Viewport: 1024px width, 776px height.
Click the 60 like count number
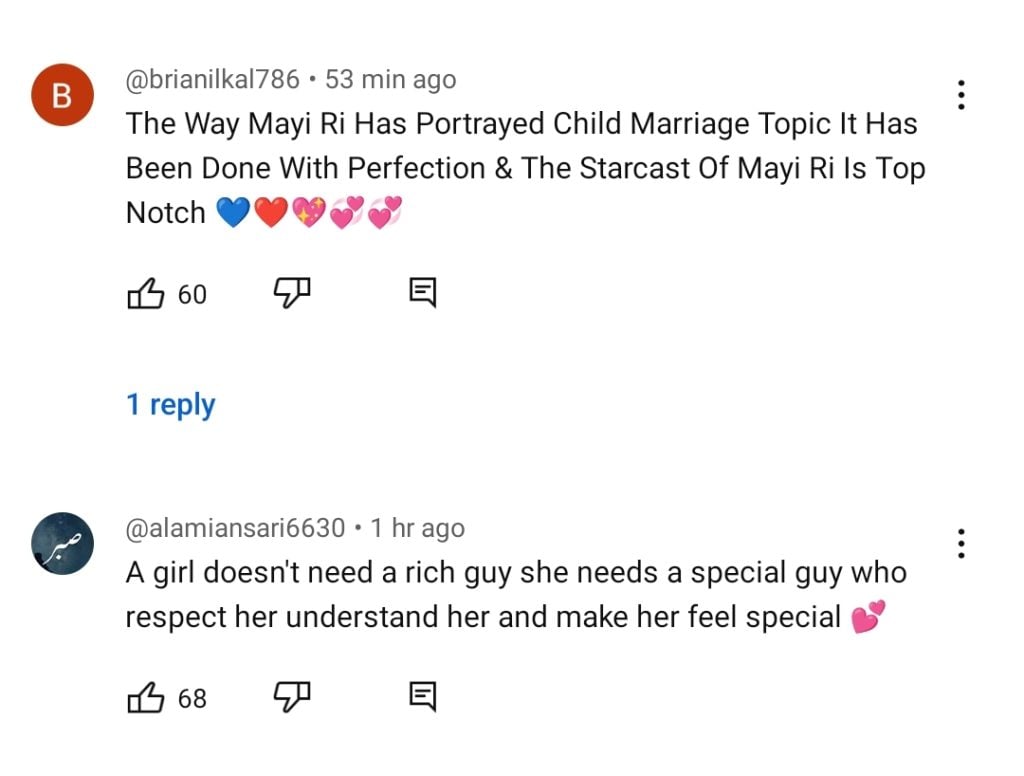pyautogui.click(x=192, y=295)
